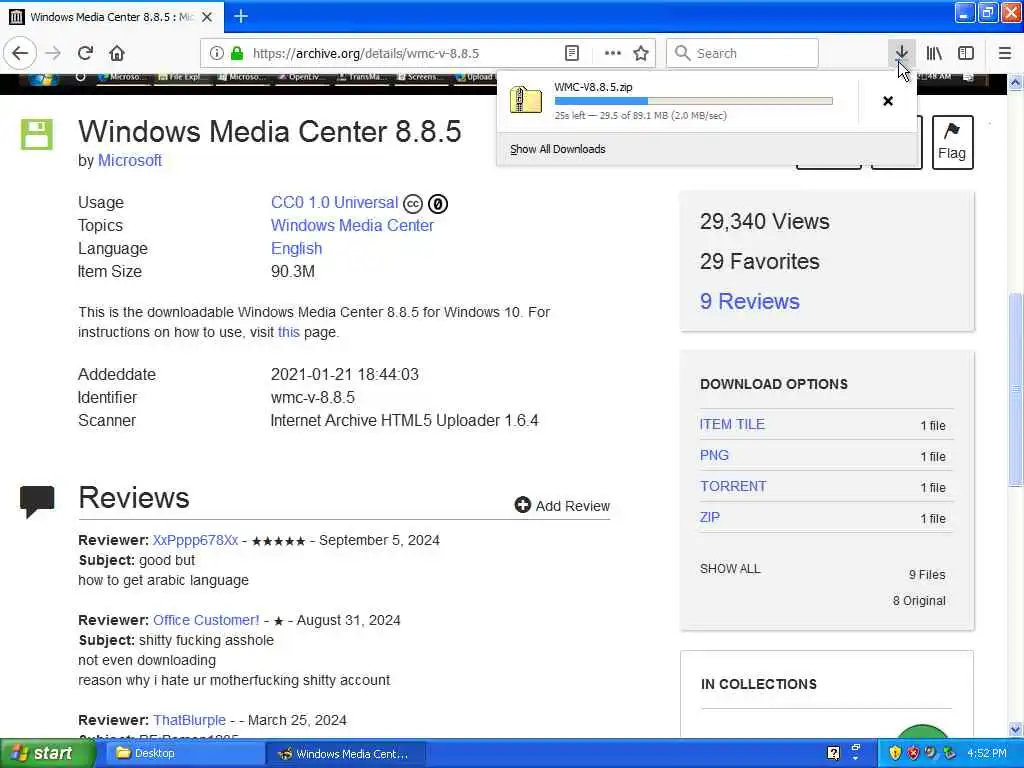The image size is (1024, 768).
Task: Open reviewer XxPppp678Xx profile
Action: click(195, 540)
